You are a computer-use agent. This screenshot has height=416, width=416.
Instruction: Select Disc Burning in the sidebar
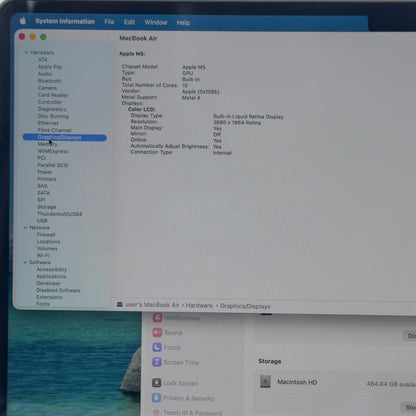point(53,116)
